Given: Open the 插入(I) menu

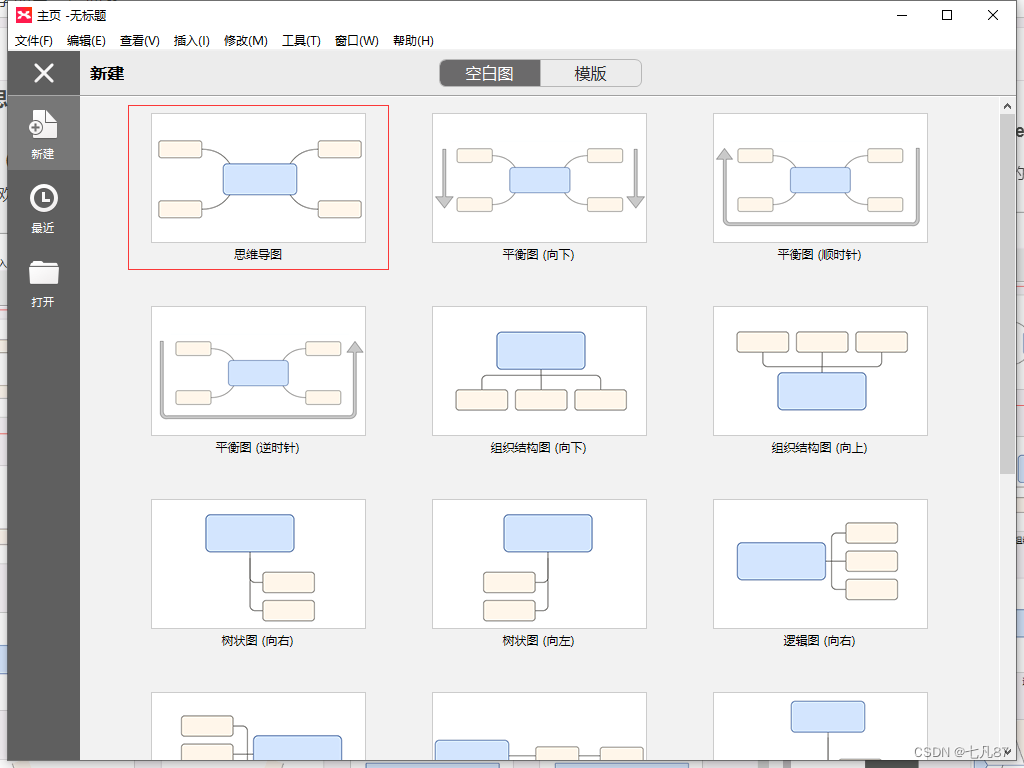Looking at the screenshot, I should coord(191,40).
